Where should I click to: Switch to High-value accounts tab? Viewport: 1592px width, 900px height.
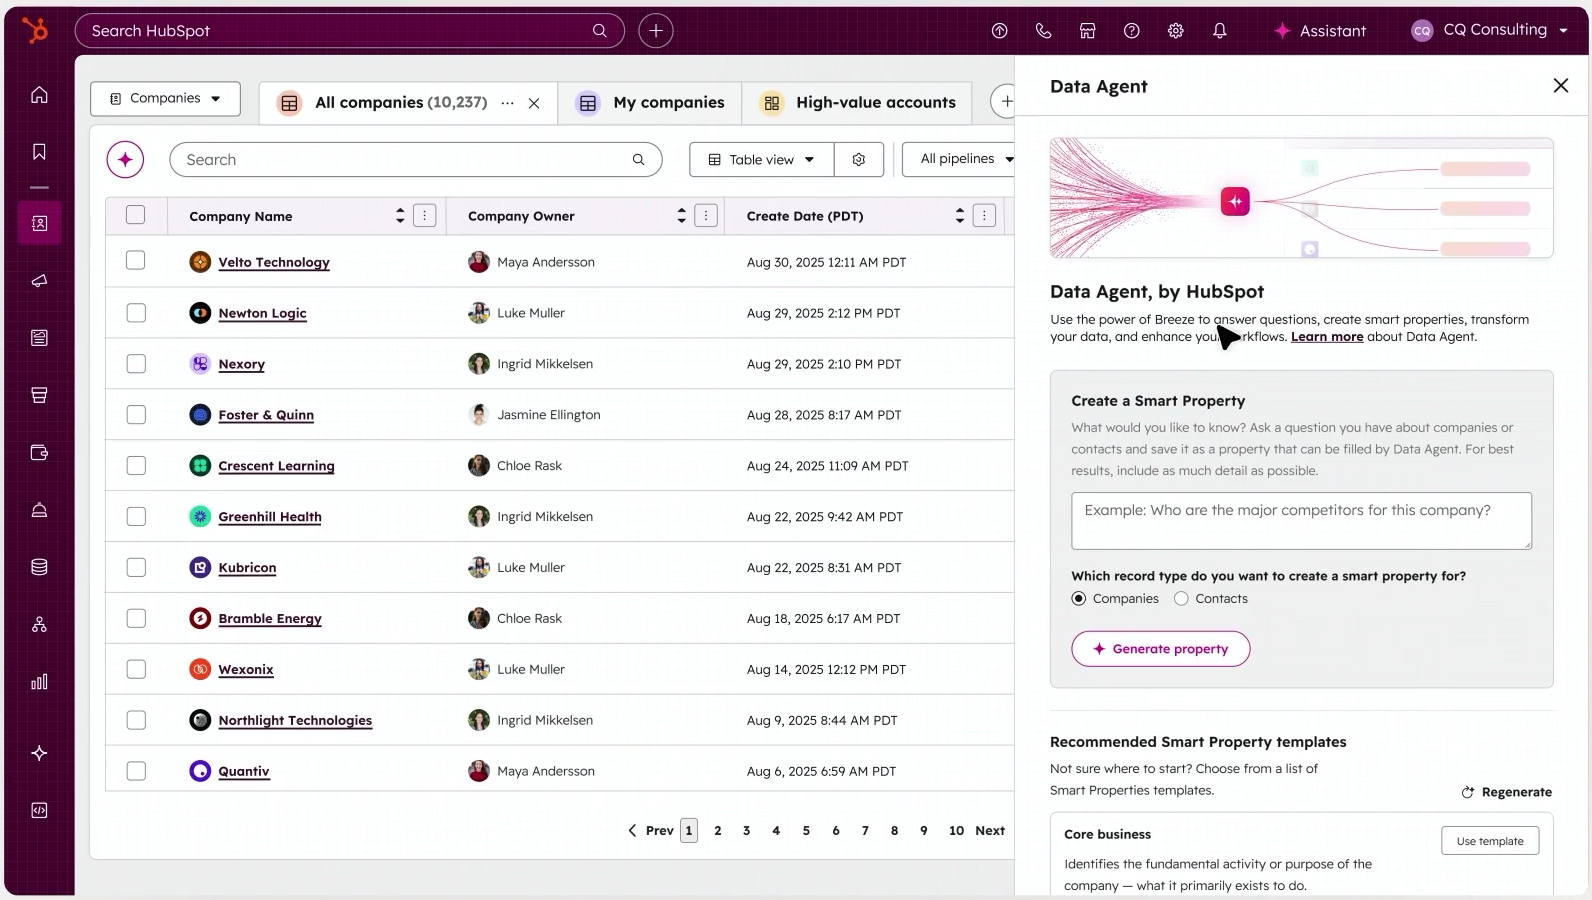tap(857, 103)
